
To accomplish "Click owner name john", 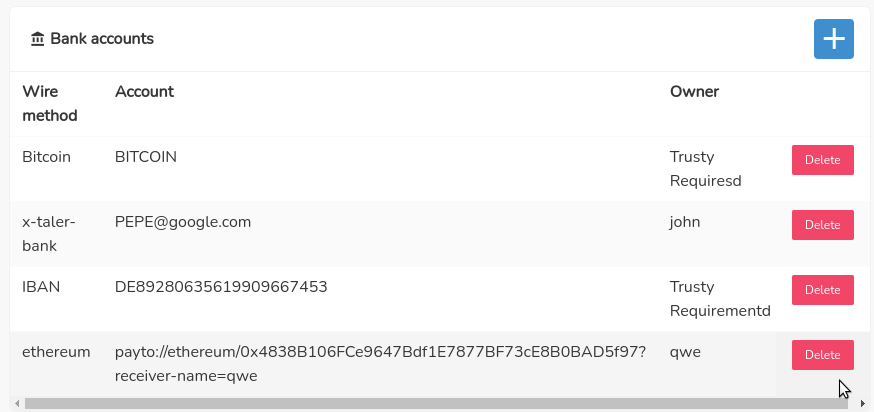I will click(685, 221).
